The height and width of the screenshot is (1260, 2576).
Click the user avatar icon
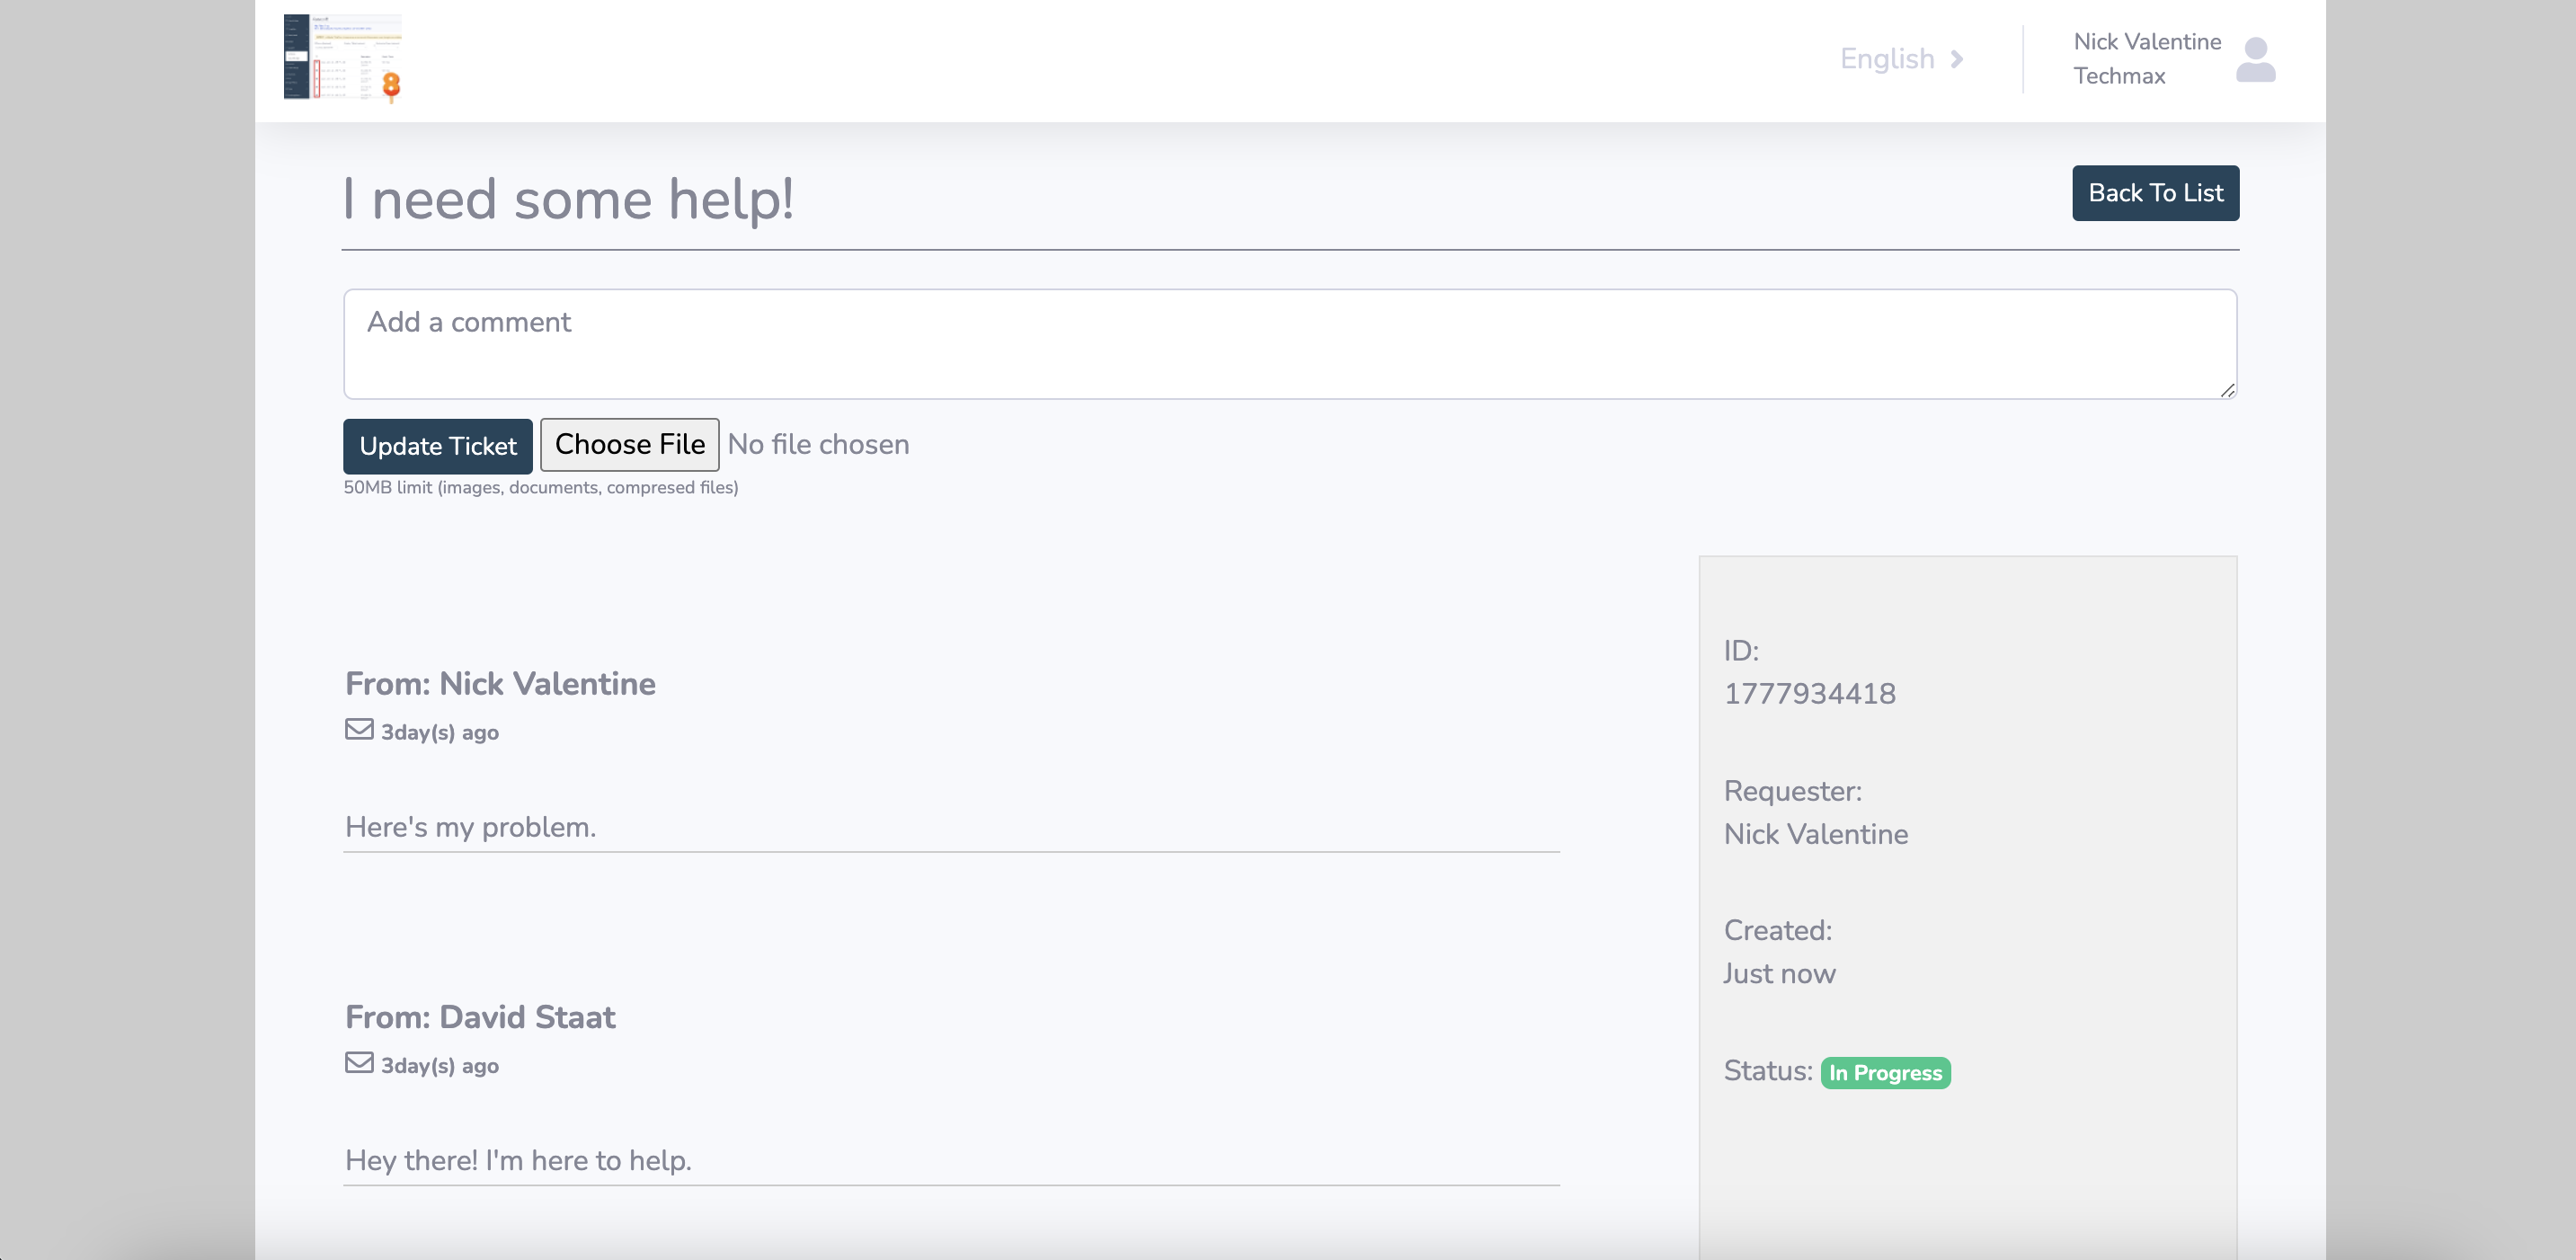tap(2255, 60)
